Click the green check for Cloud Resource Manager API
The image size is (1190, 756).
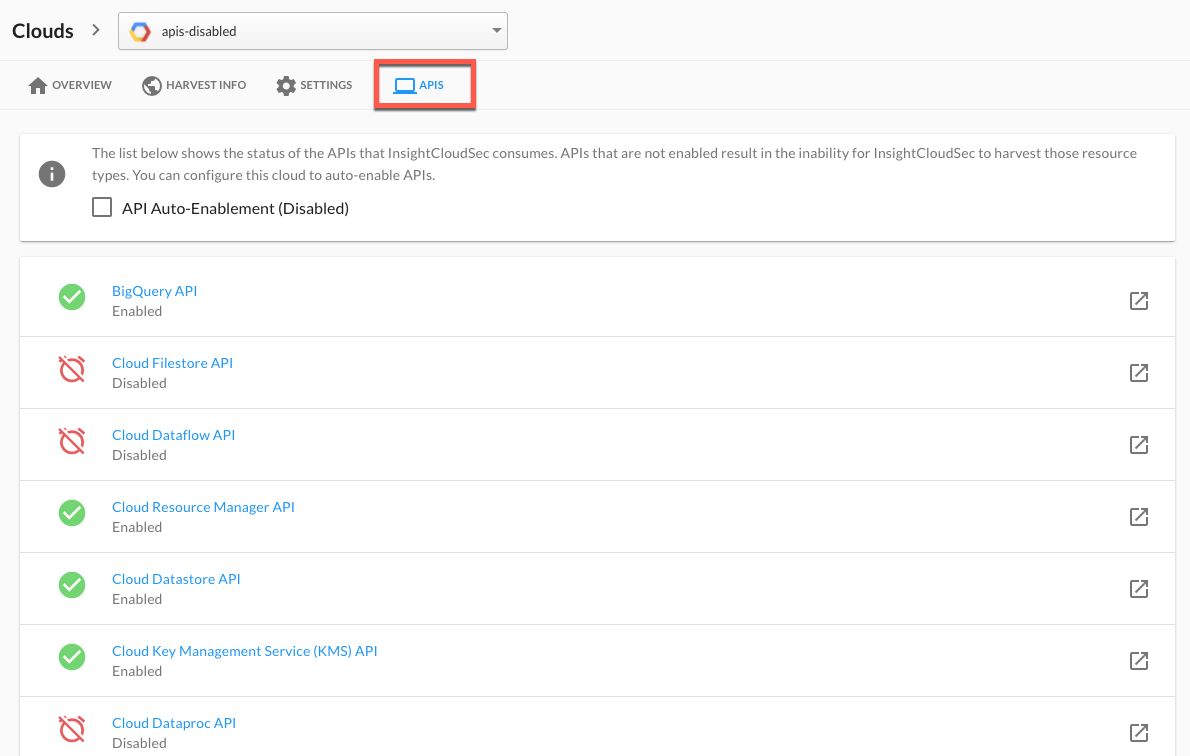[72, 513]
